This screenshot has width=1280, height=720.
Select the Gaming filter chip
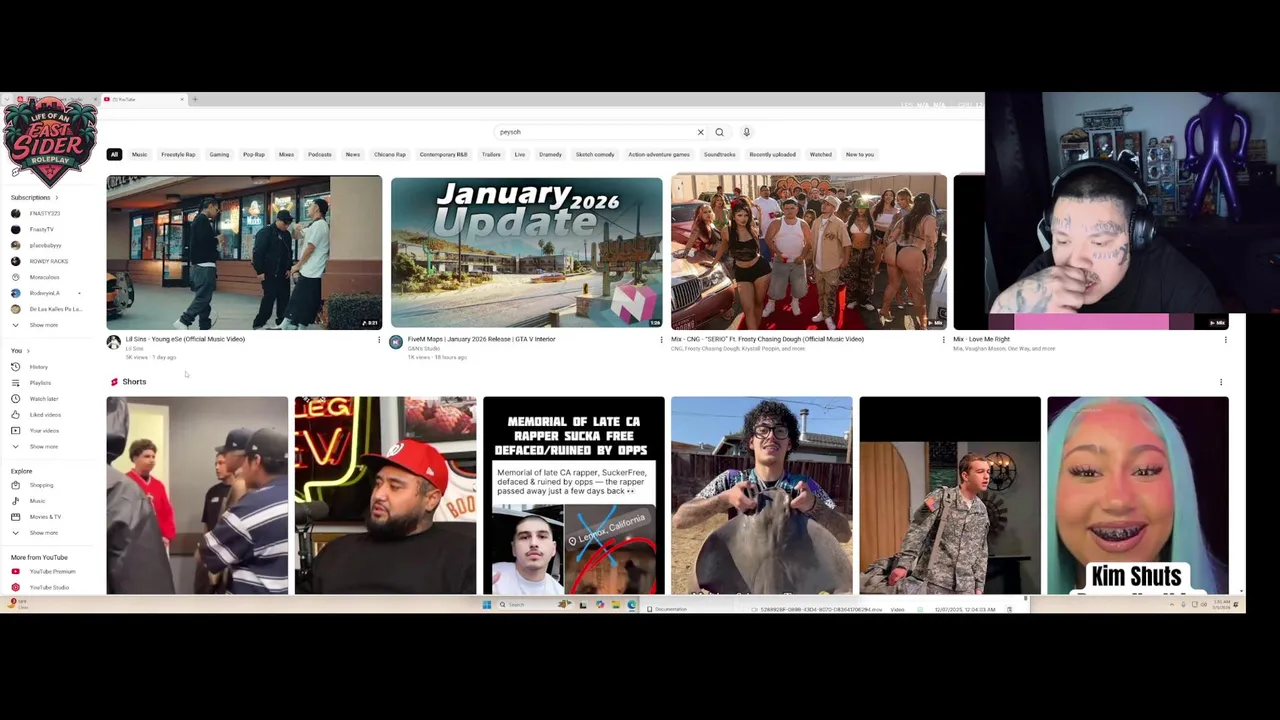coord(219,154)
